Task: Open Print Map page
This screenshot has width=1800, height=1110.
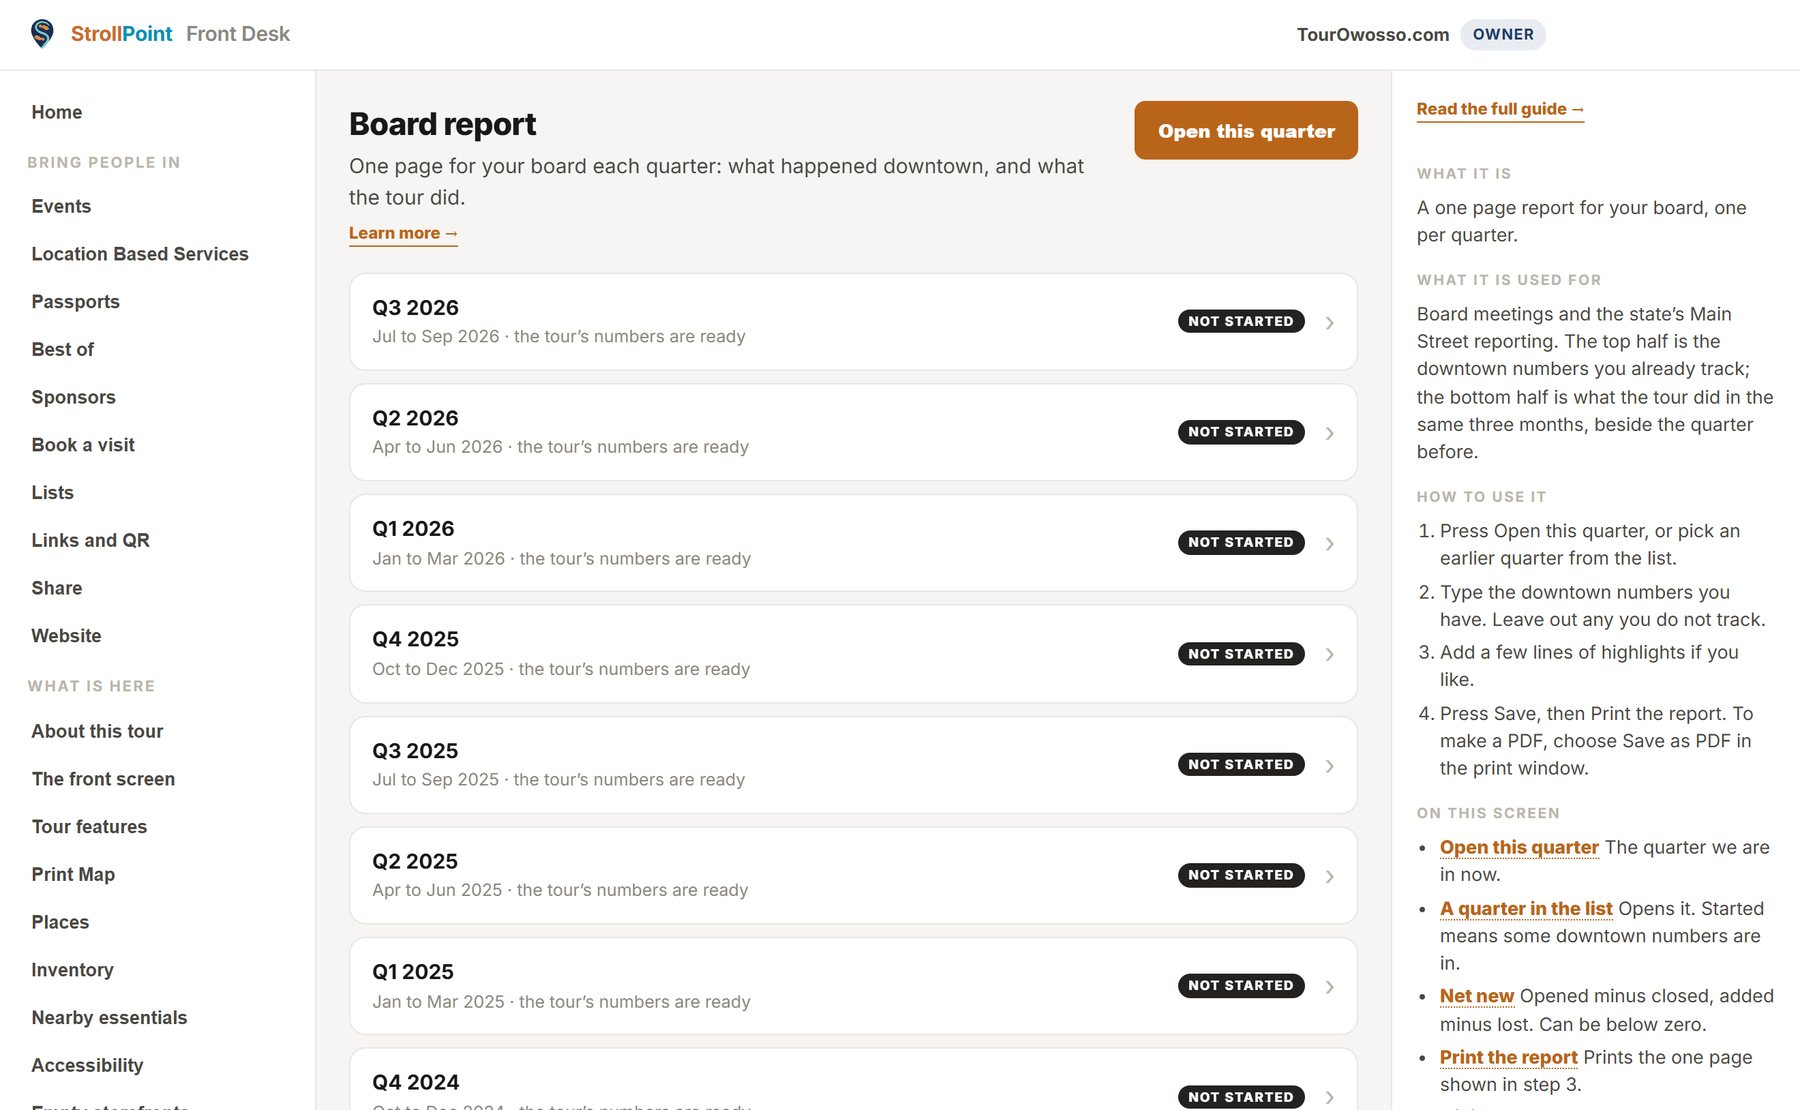Action: (x=73, y=874)
